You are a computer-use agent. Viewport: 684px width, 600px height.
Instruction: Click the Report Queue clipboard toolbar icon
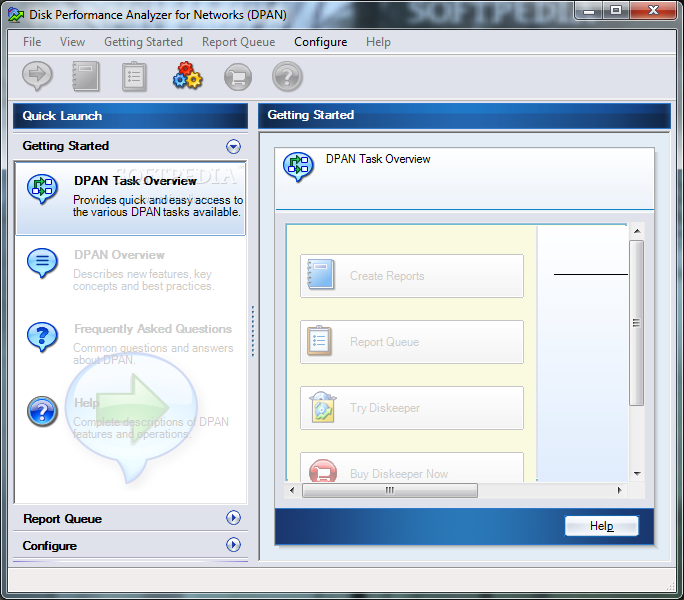click(x=134, y=76)
